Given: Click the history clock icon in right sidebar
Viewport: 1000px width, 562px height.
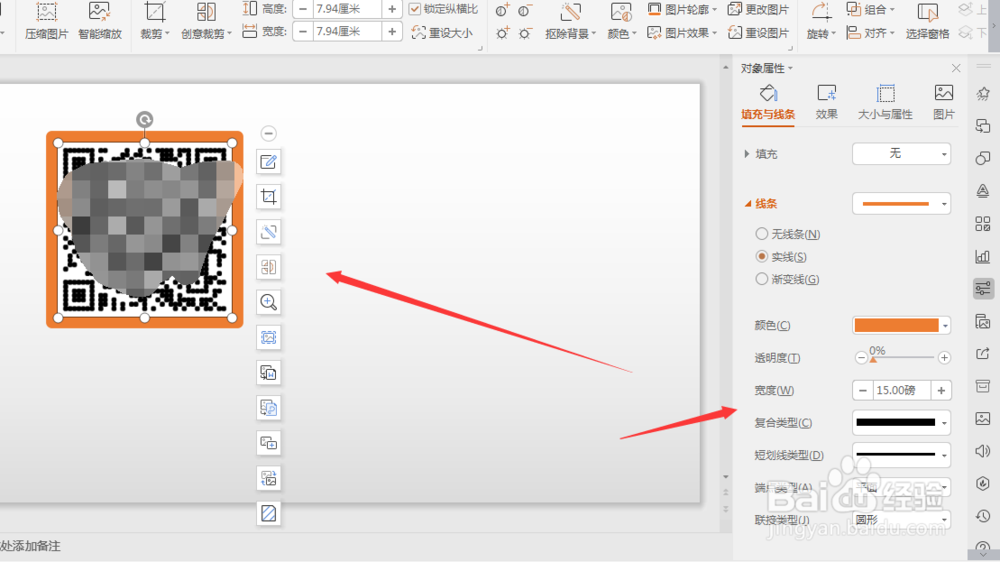Looking at the screenshot, I should coord(983,515).
